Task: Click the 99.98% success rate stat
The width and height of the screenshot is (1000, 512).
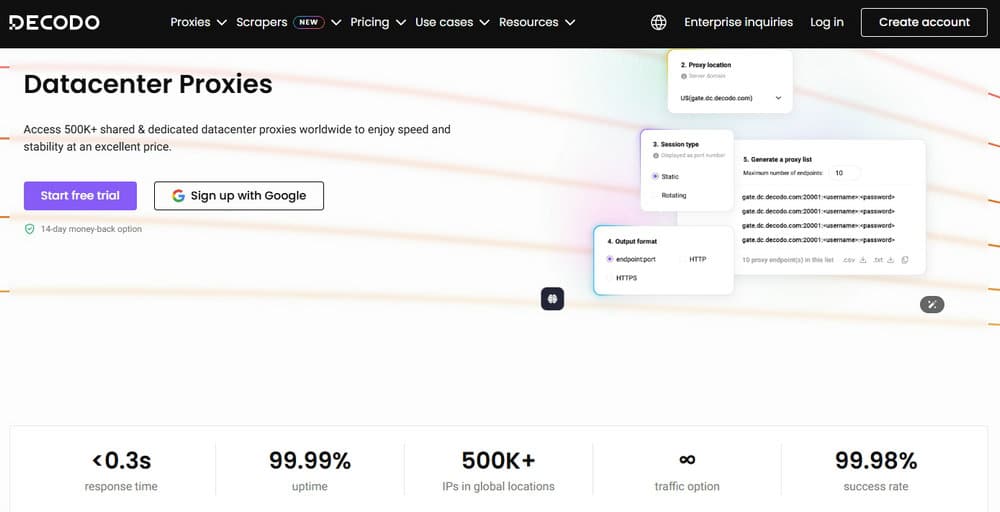Action: (876, 471)
